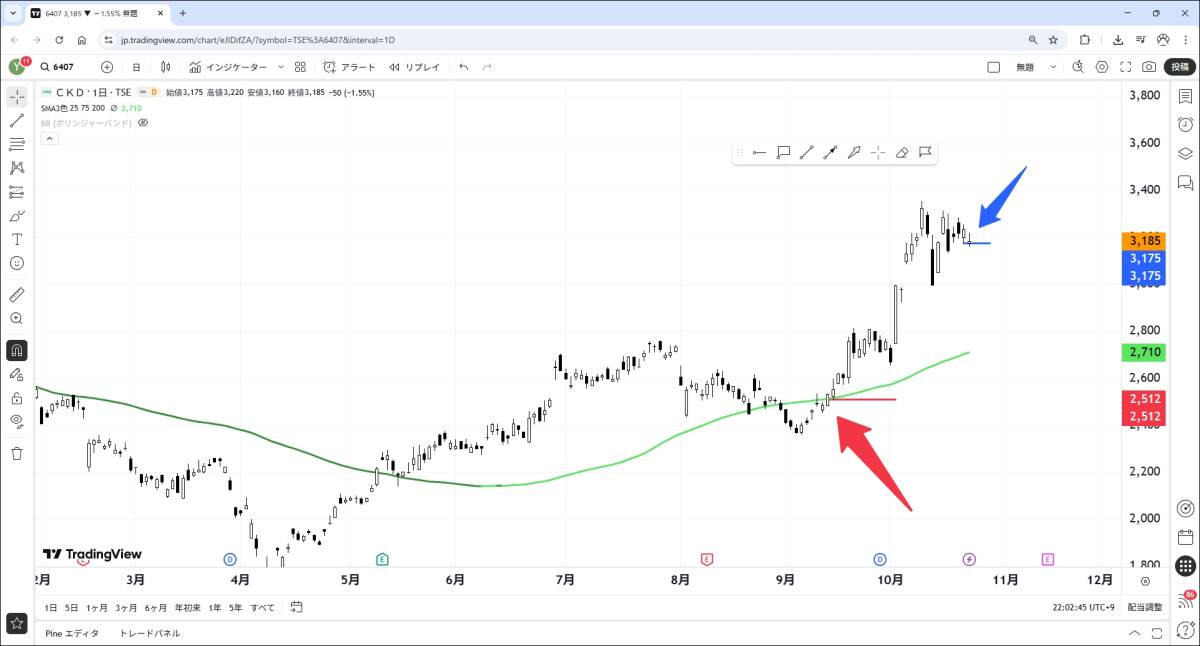Open the patterns tool in left sidebar
1200x646 pixels.
point(17,168)
